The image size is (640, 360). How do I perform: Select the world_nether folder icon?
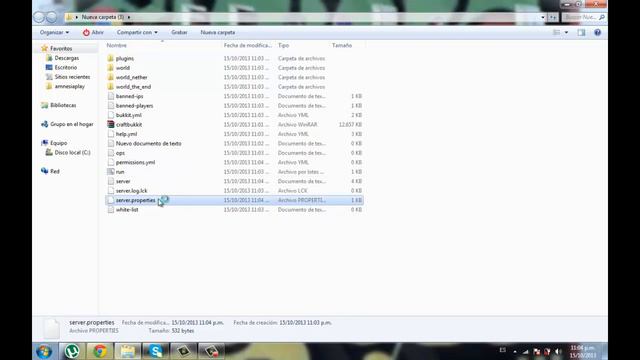point(111,77)
